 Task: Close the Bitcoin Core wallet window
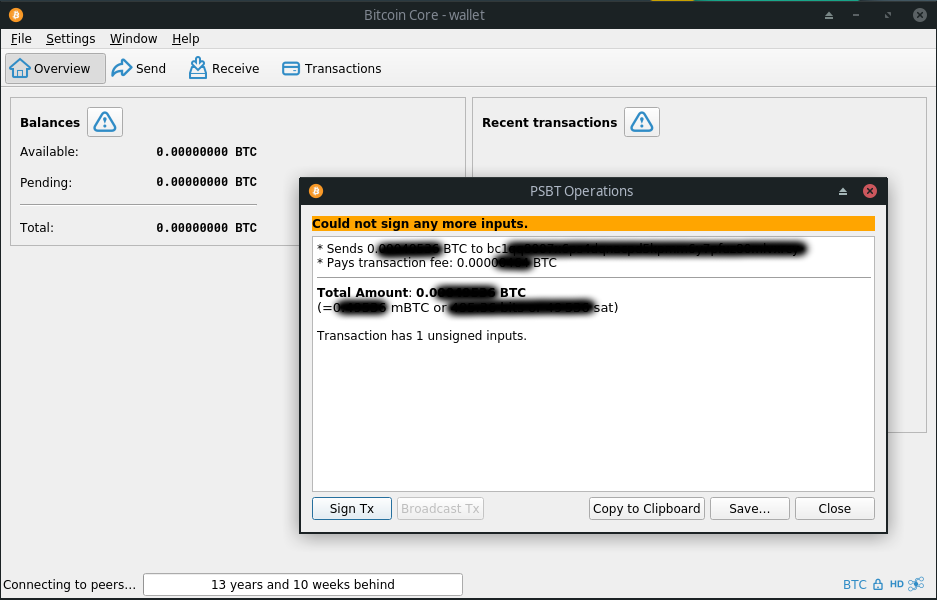coord(920,15)
